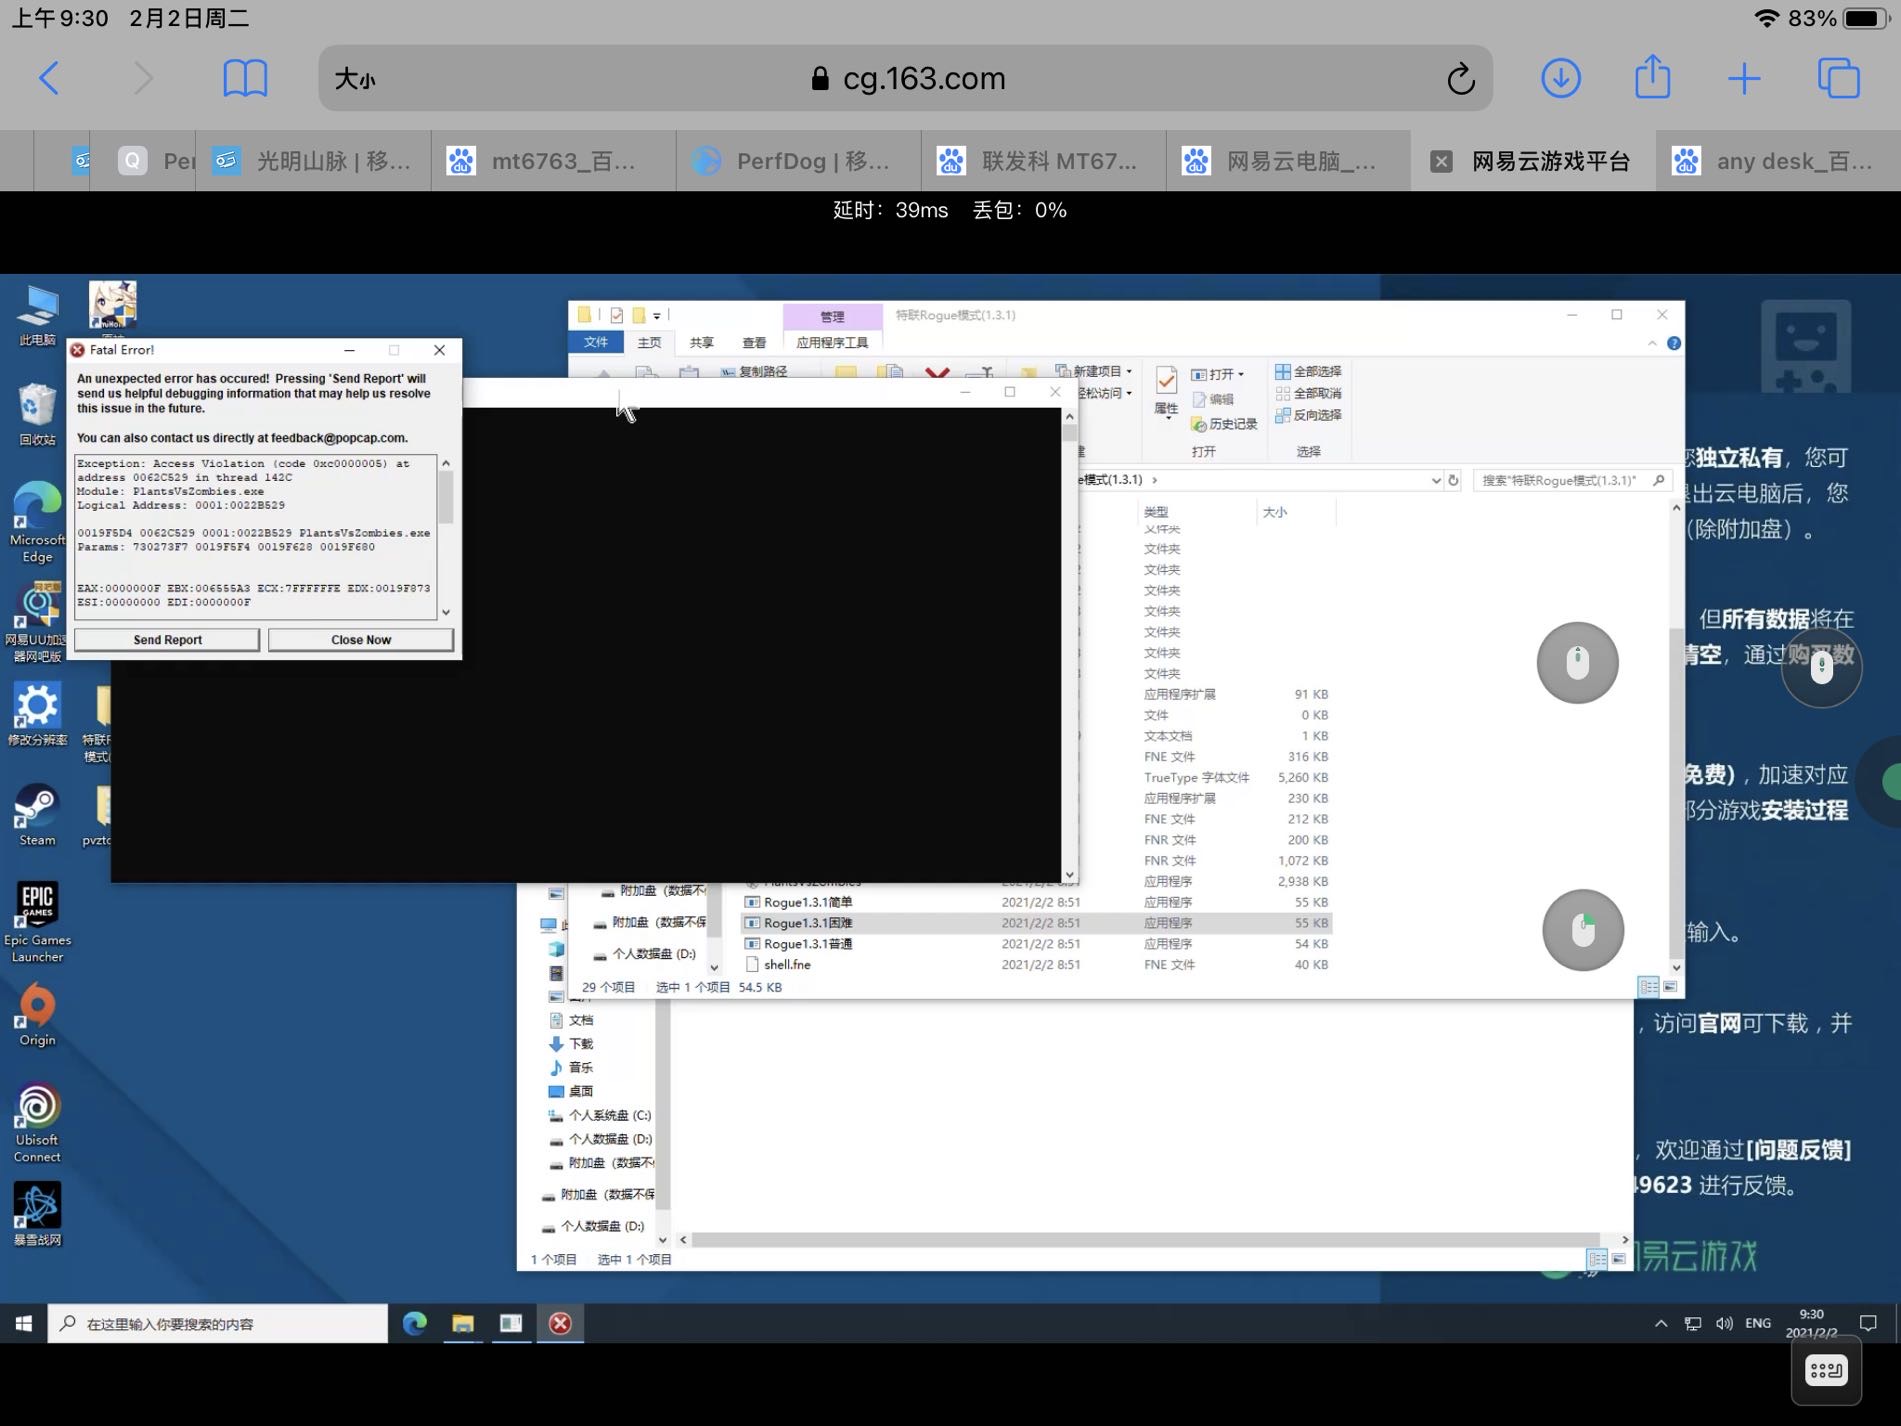Viewport: 1901px width, 1426px height.
Task: Close the 网易云游戏平台 tab
Action: [x=1441, y=161]
